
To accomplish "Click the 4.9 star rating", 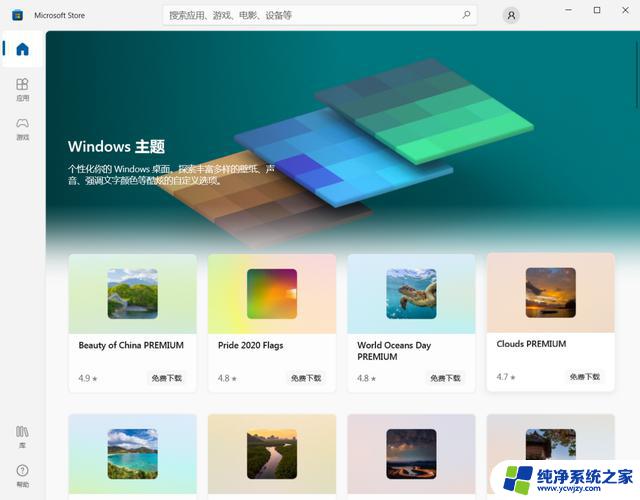I will coord(88,378).
